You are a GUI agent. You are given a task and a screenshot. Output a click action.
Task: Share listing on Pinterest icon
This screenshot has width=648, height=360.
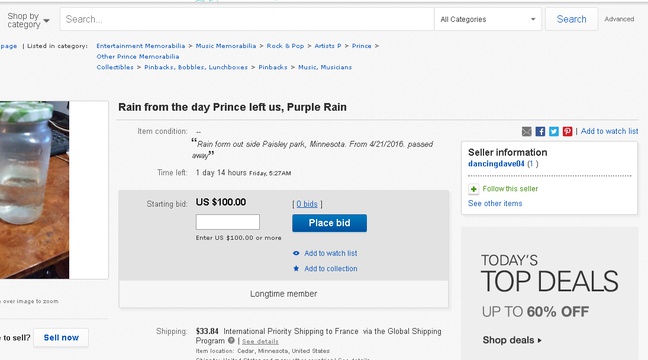pos(567,131)
